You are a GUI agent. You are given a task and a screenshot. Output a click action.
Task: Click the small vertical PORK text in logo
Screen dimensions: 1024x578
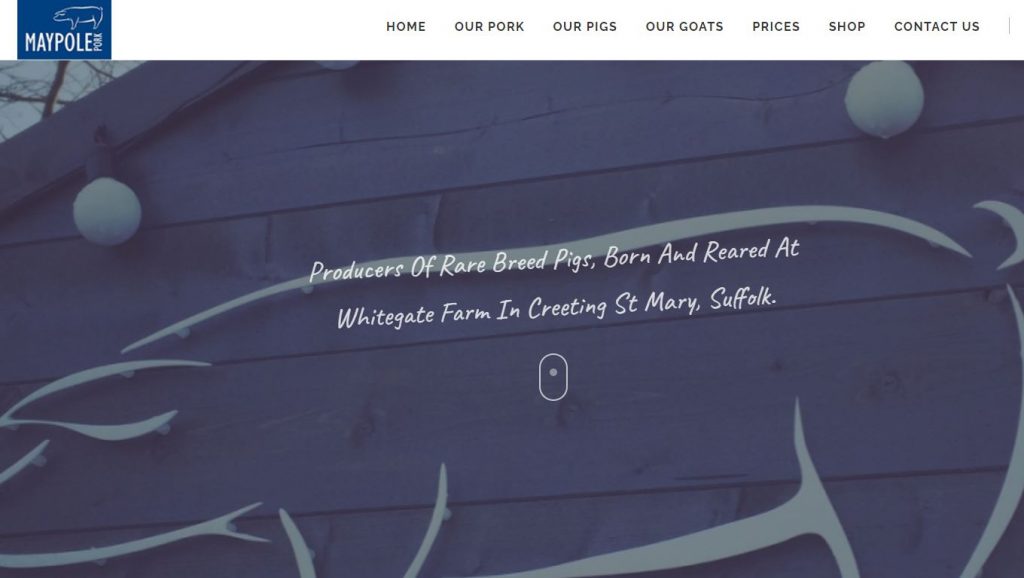click(x=99, y=42)
